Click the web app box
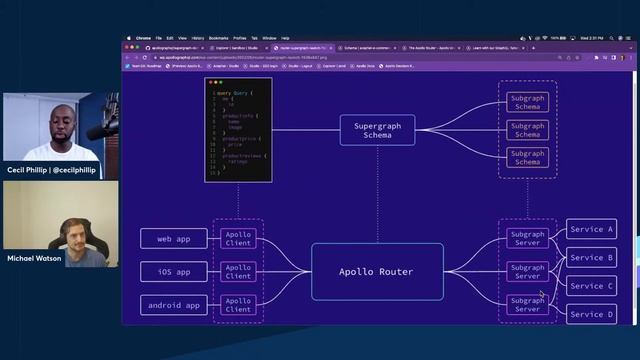The width and height of the screenshot is (640, 360). [x=173, y=238]
